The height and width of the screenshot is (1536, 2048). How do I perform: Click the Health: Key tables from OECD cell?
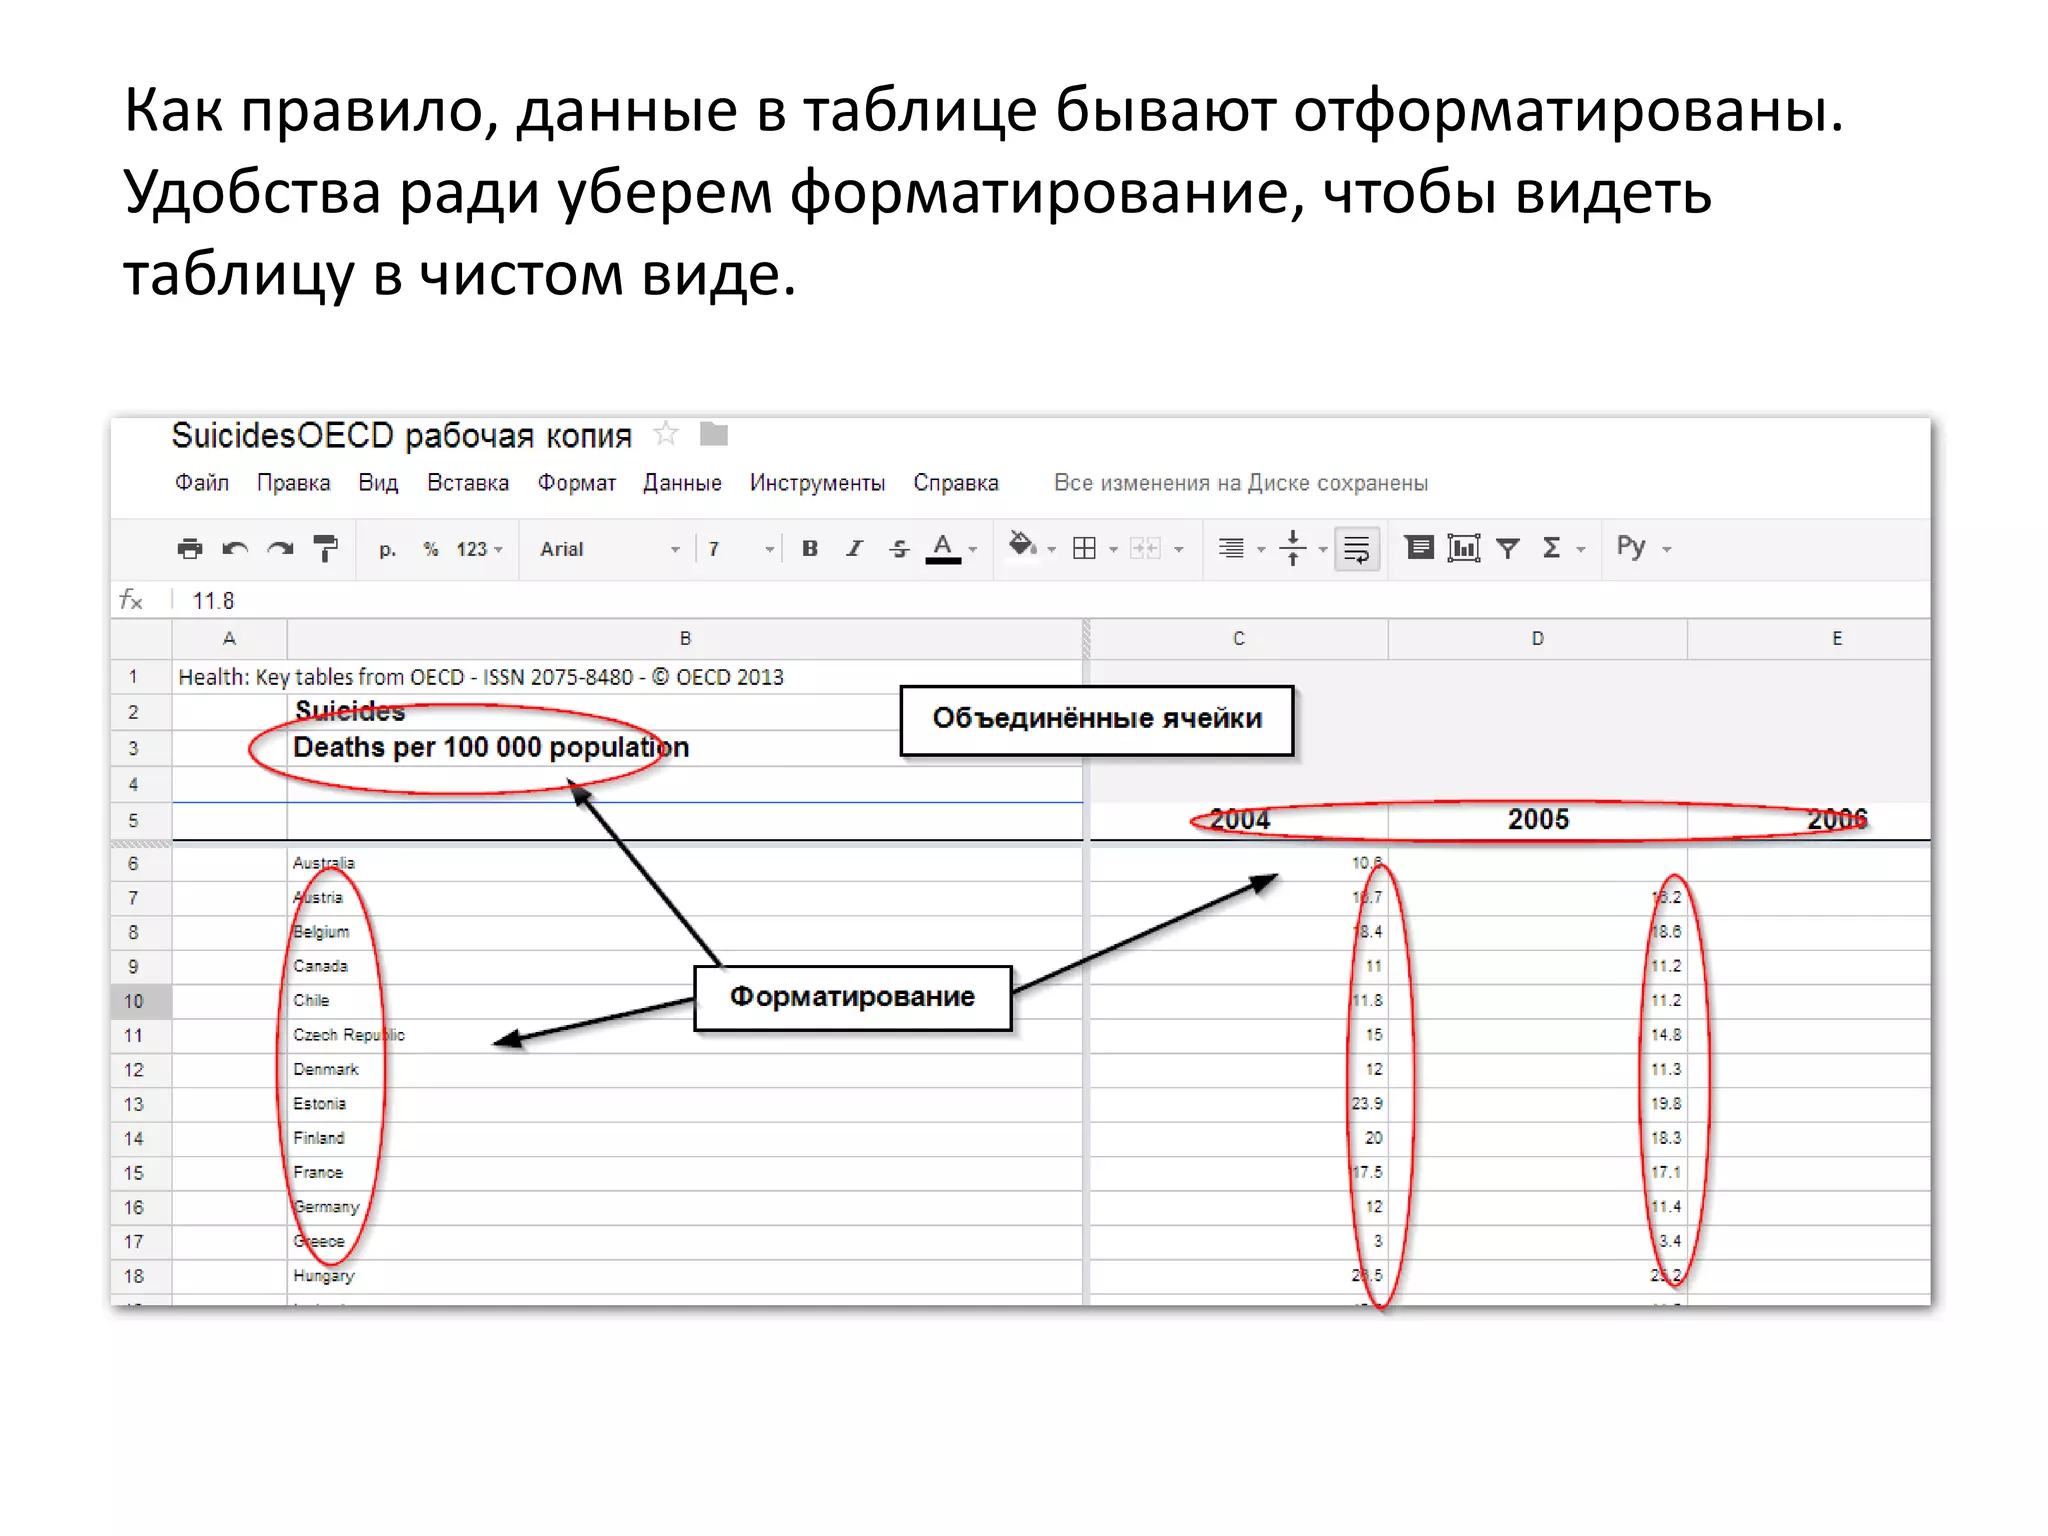(x=628, y=677)
